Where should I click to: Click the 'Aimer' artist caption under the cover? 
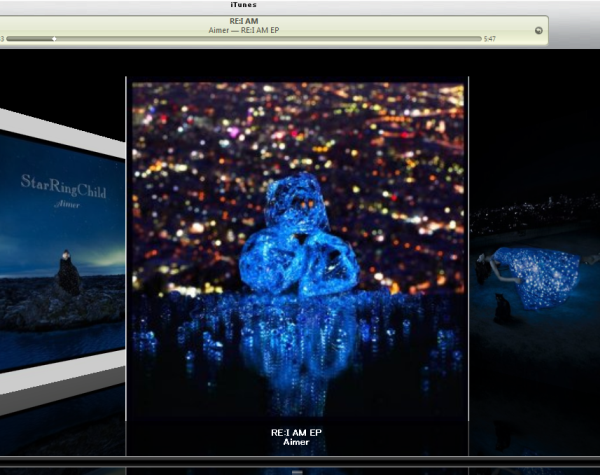296,442
